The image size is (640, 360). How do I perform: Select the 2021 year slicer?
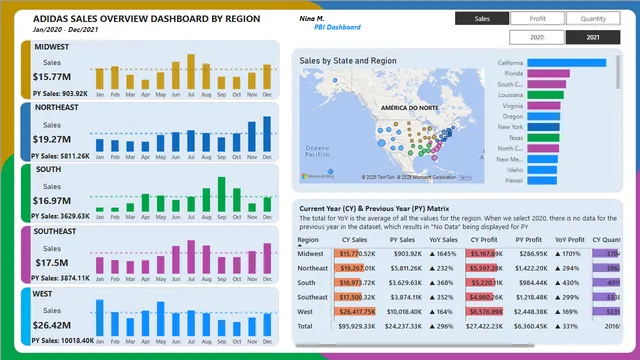tap(593, 37)
